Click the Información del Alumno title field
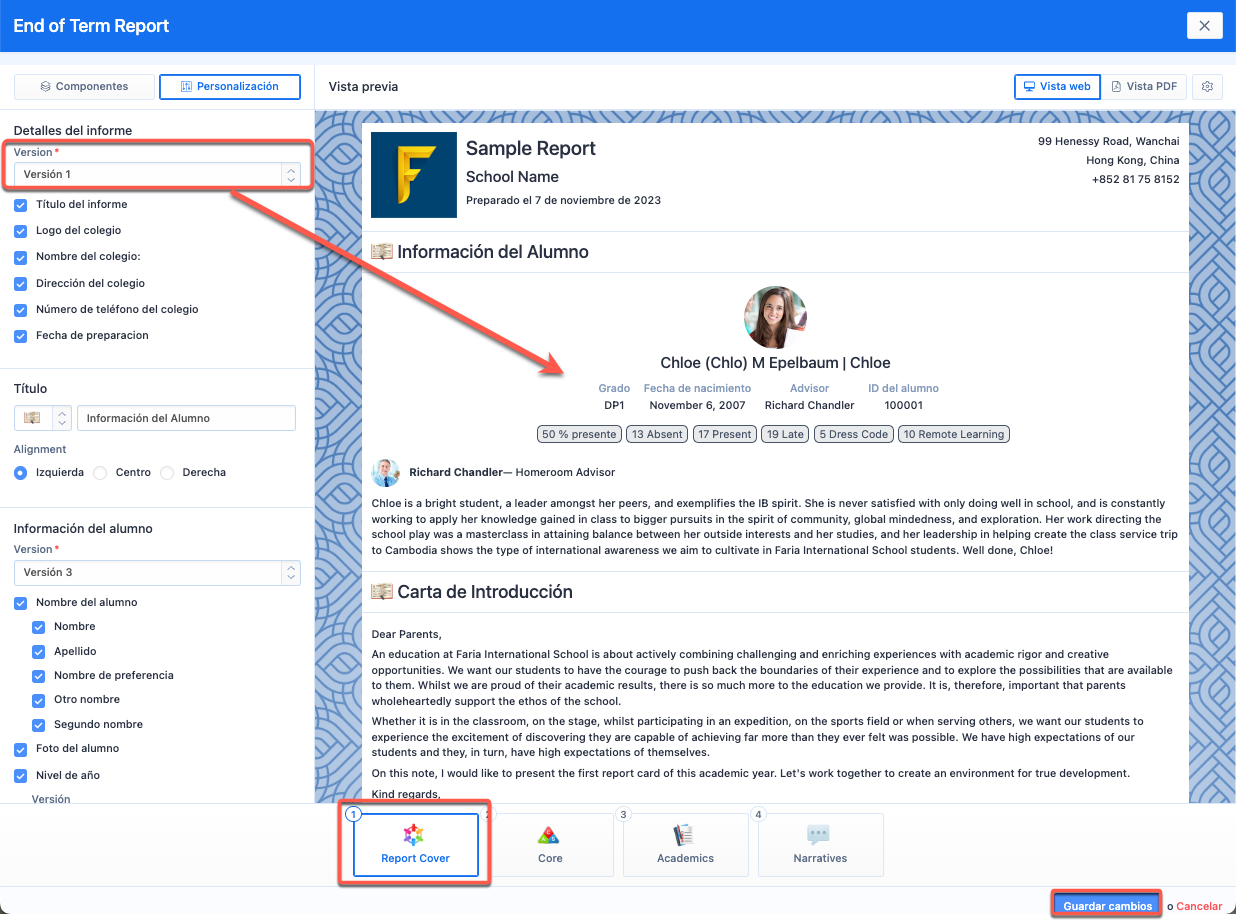 [186, 418]
